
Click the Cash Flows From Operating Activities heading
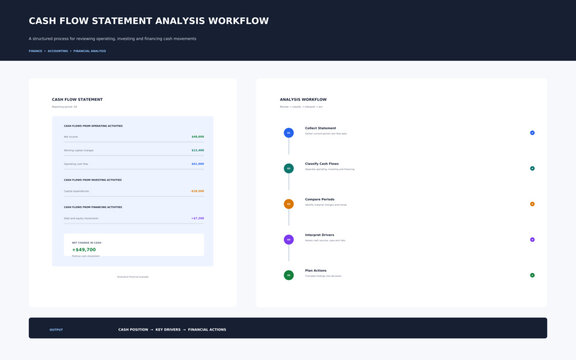93,126
